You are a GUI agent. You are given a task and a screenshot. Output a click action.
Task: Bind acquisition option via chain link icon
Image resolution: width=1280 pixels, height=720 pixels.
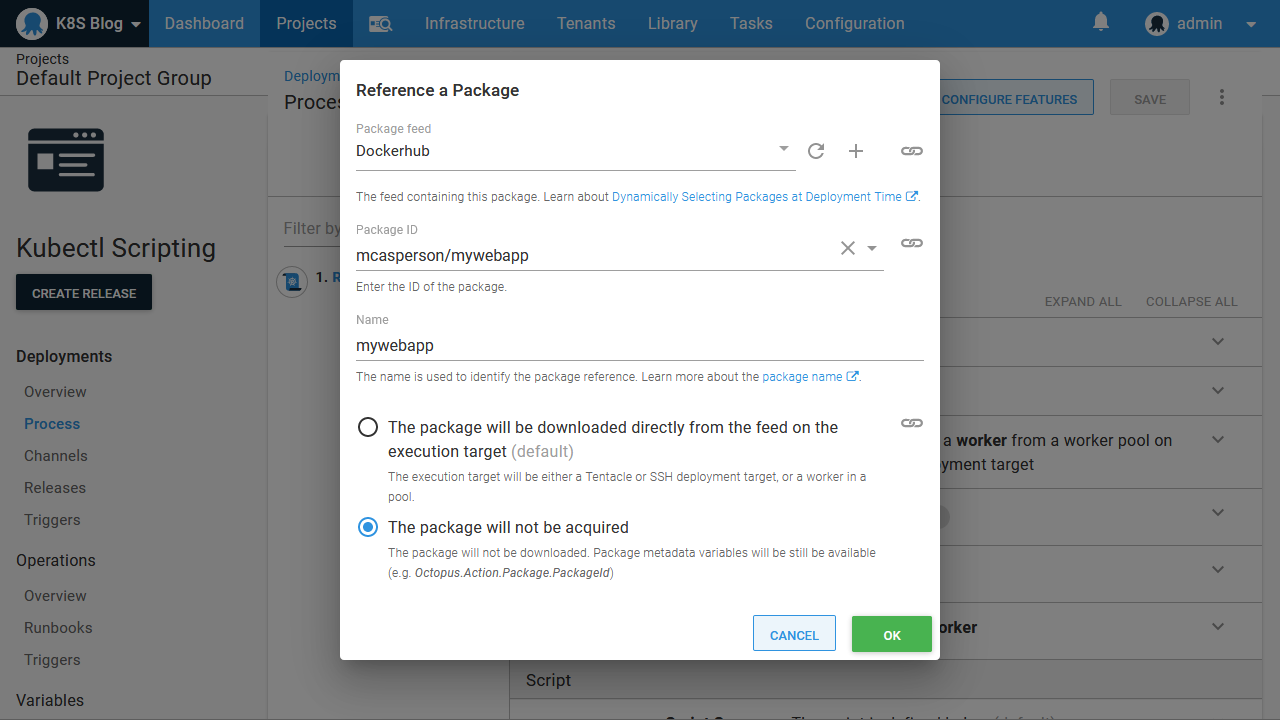pyautogui.click(x=911, y=423)
